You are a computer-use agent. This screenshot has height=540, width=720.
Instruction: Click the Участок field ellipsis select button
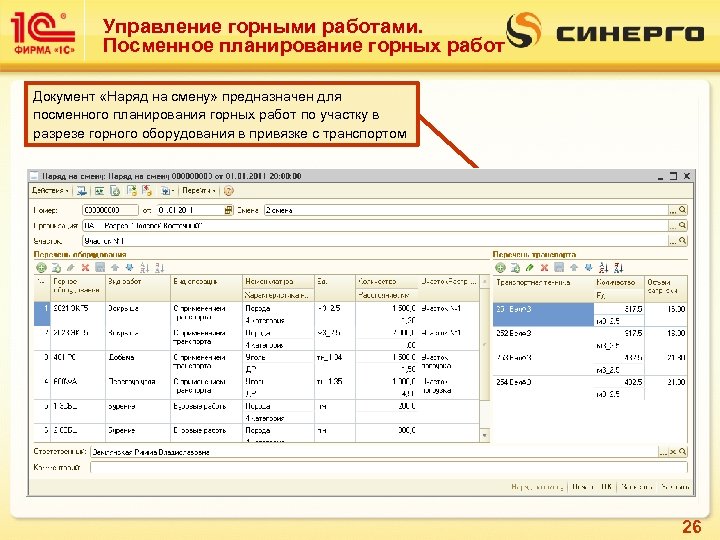pyautogui.click(x=673, y=241)
